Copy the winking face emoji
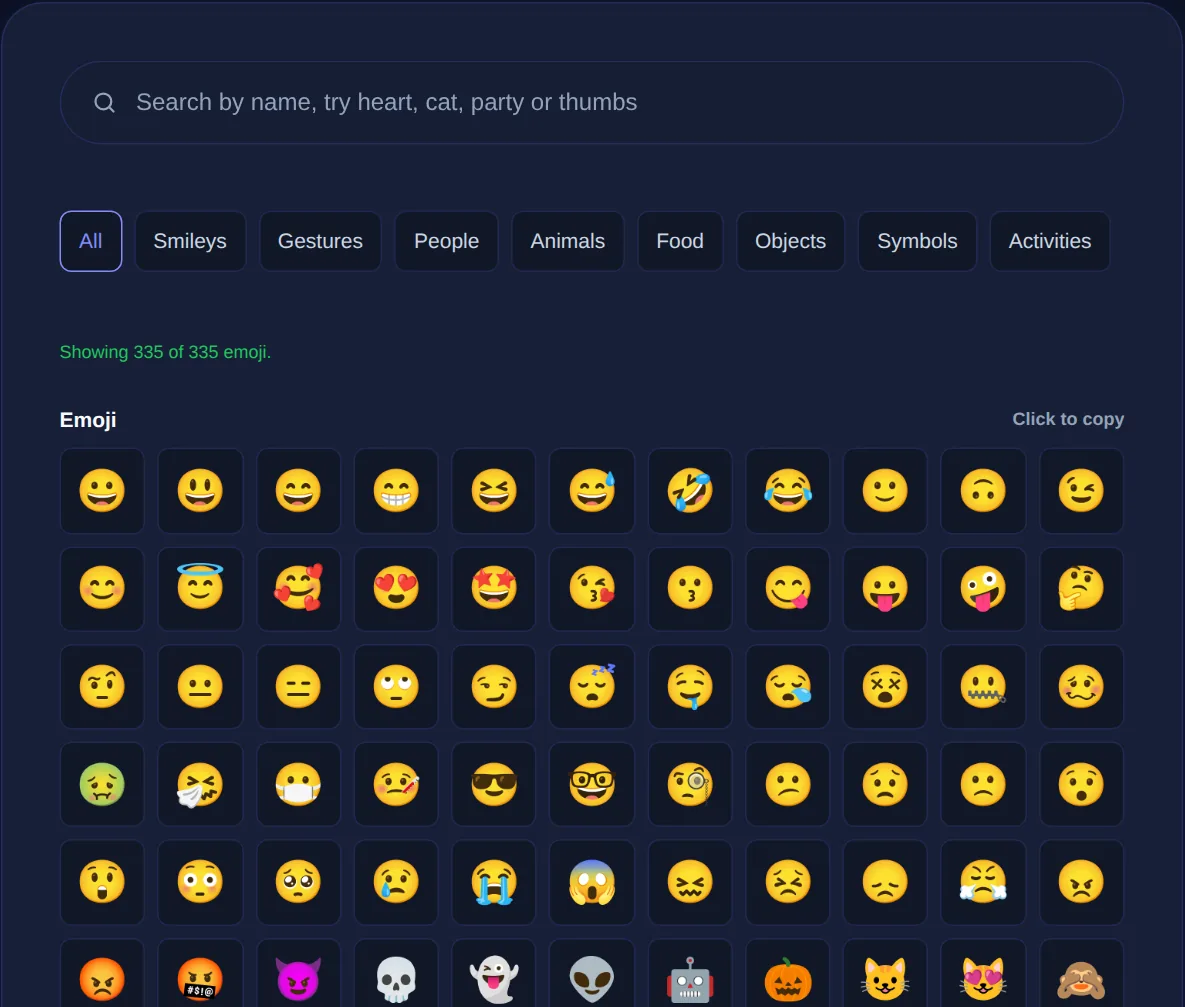 point(1081,491)
